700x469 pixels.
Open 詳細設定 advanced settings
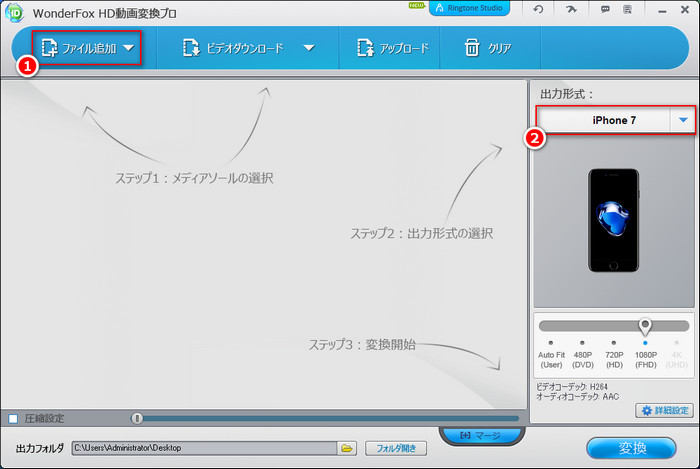(664, 410)
